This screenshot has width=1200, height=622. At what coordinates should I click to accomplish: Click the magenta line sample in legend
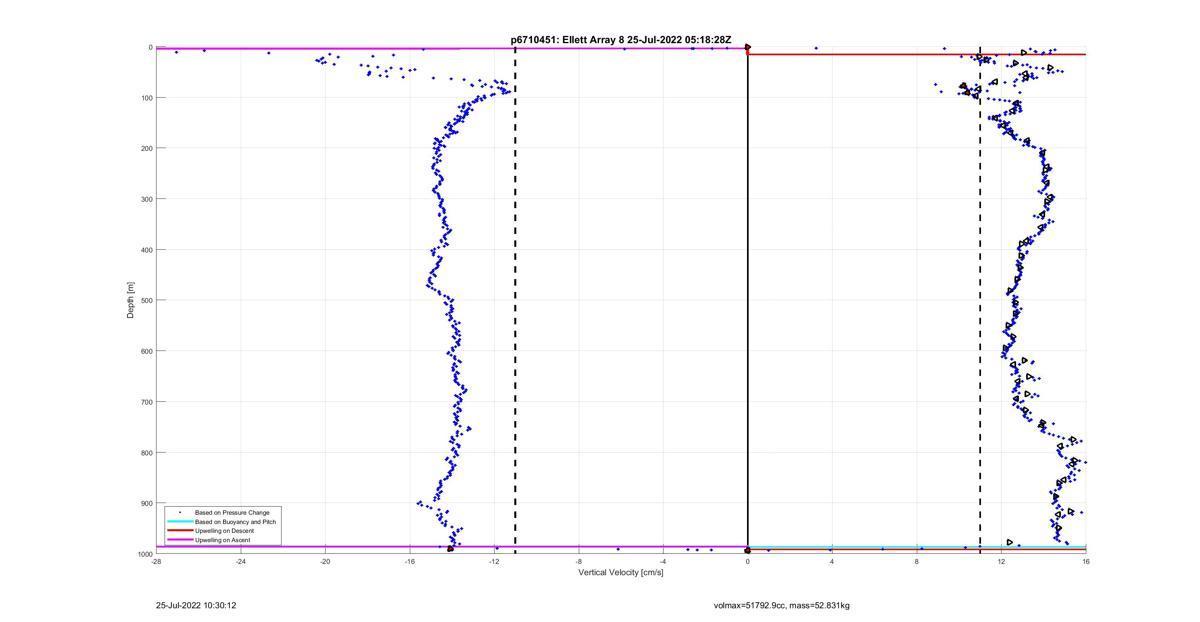click(x=180, y=540)
